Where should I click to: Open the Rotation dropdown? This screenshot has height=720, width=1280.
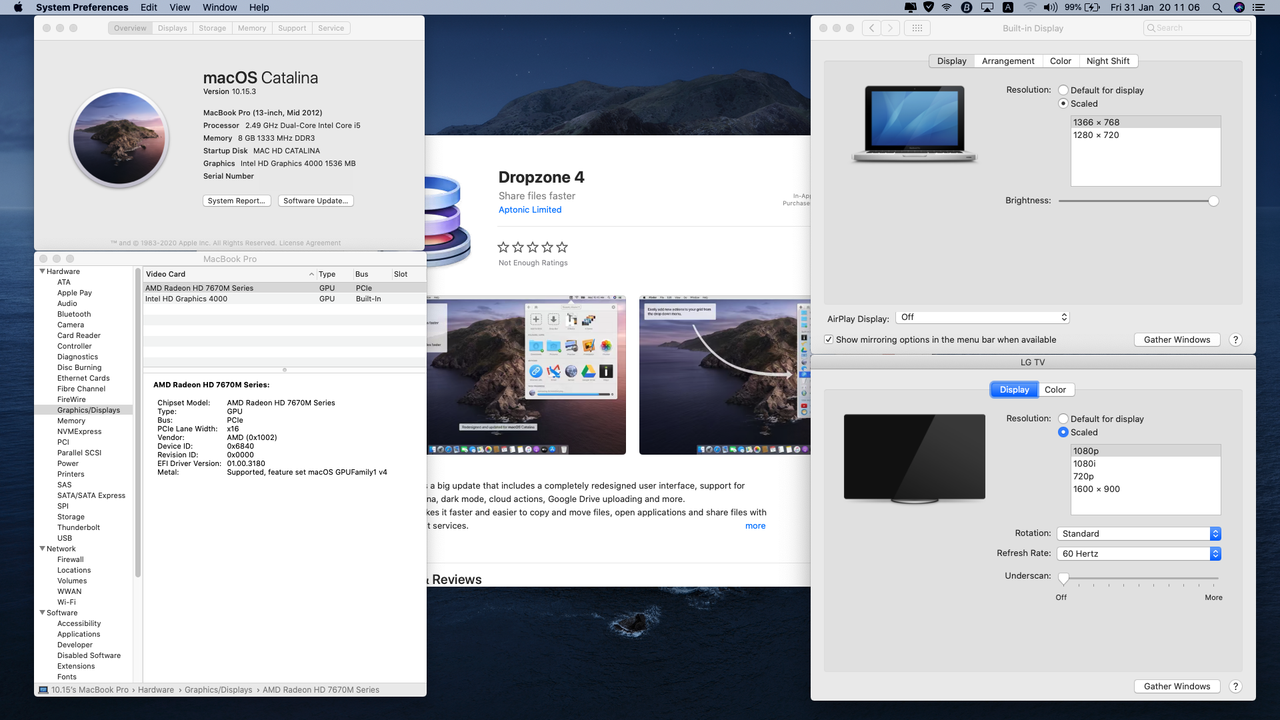[x=1139, y=534]
